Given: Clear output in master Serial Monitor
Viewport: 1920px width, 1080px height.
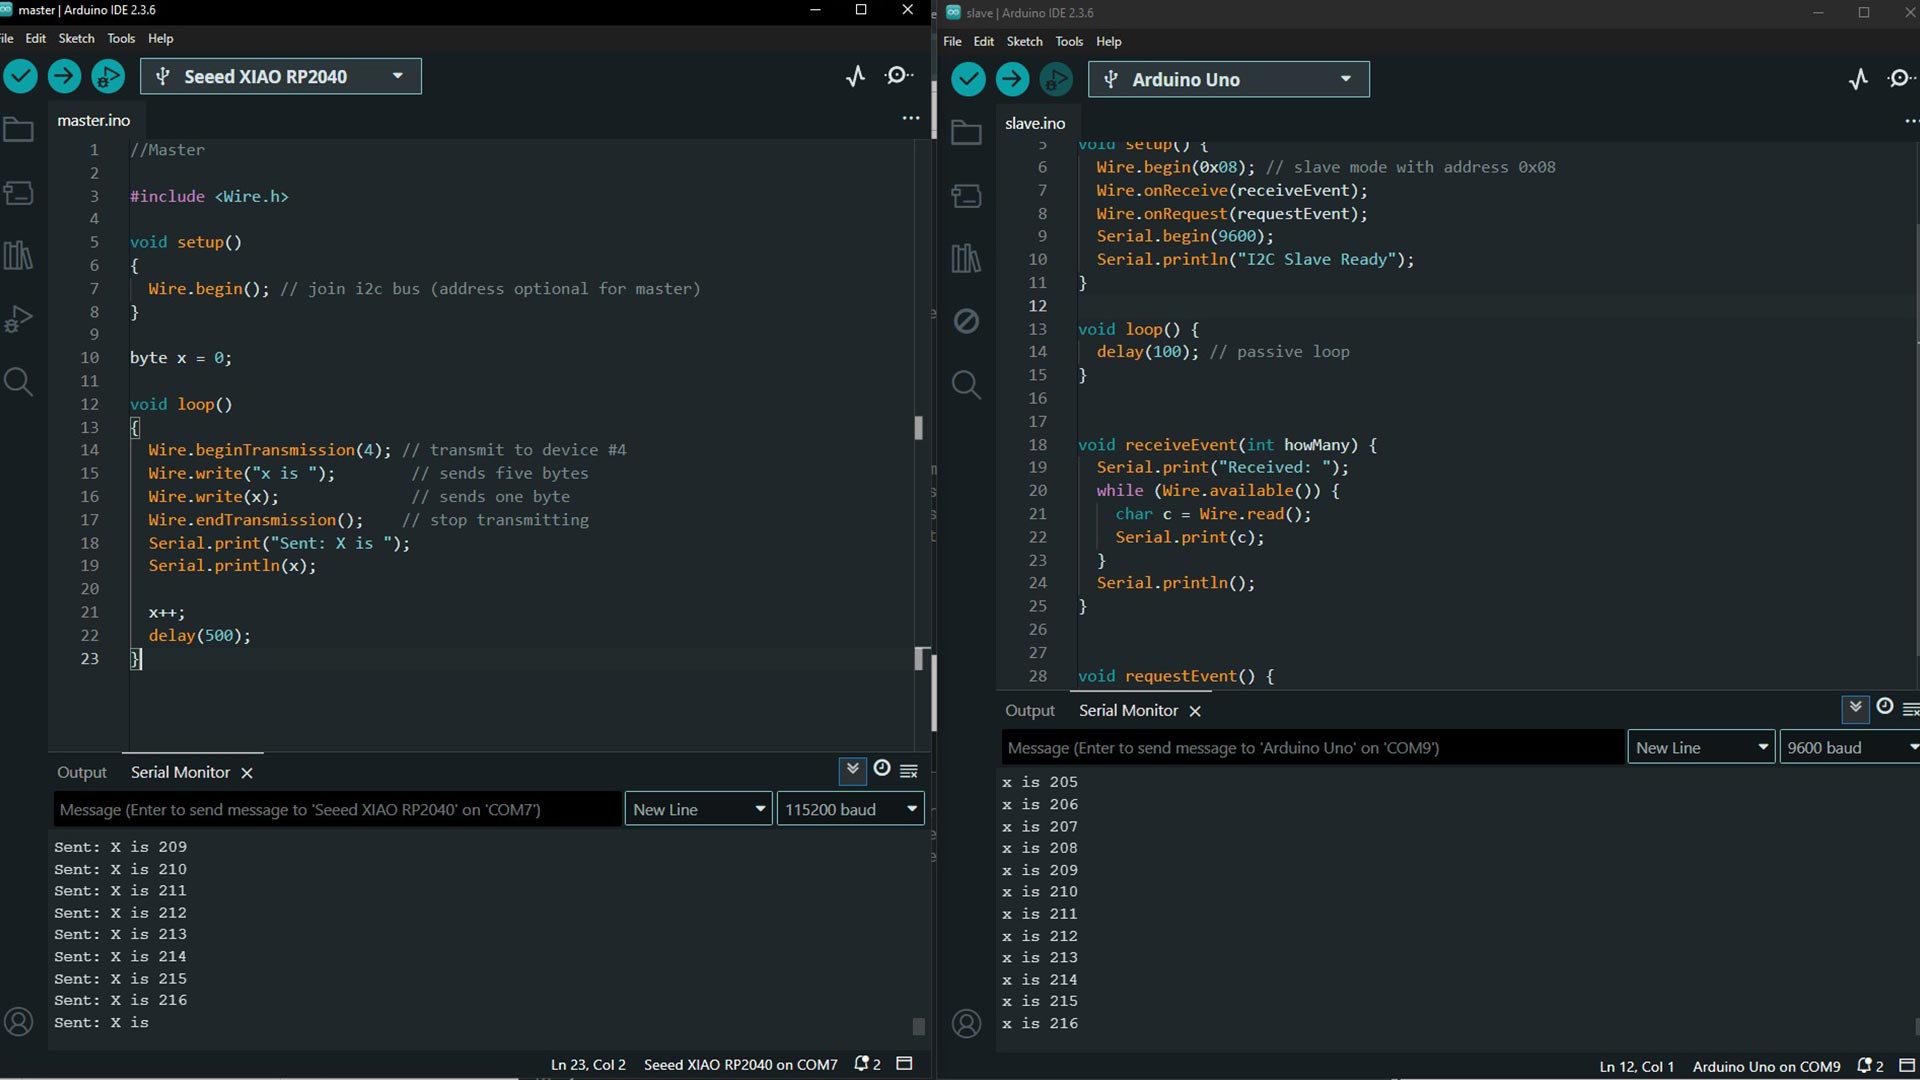Looking at the screenshot, I should point(909,771).
